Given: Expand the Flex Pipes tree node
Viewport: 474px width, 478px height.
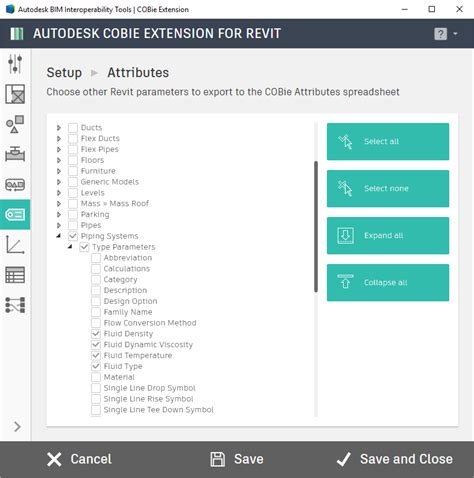Looking at the screenshot, I should click(x=59, y=149).
